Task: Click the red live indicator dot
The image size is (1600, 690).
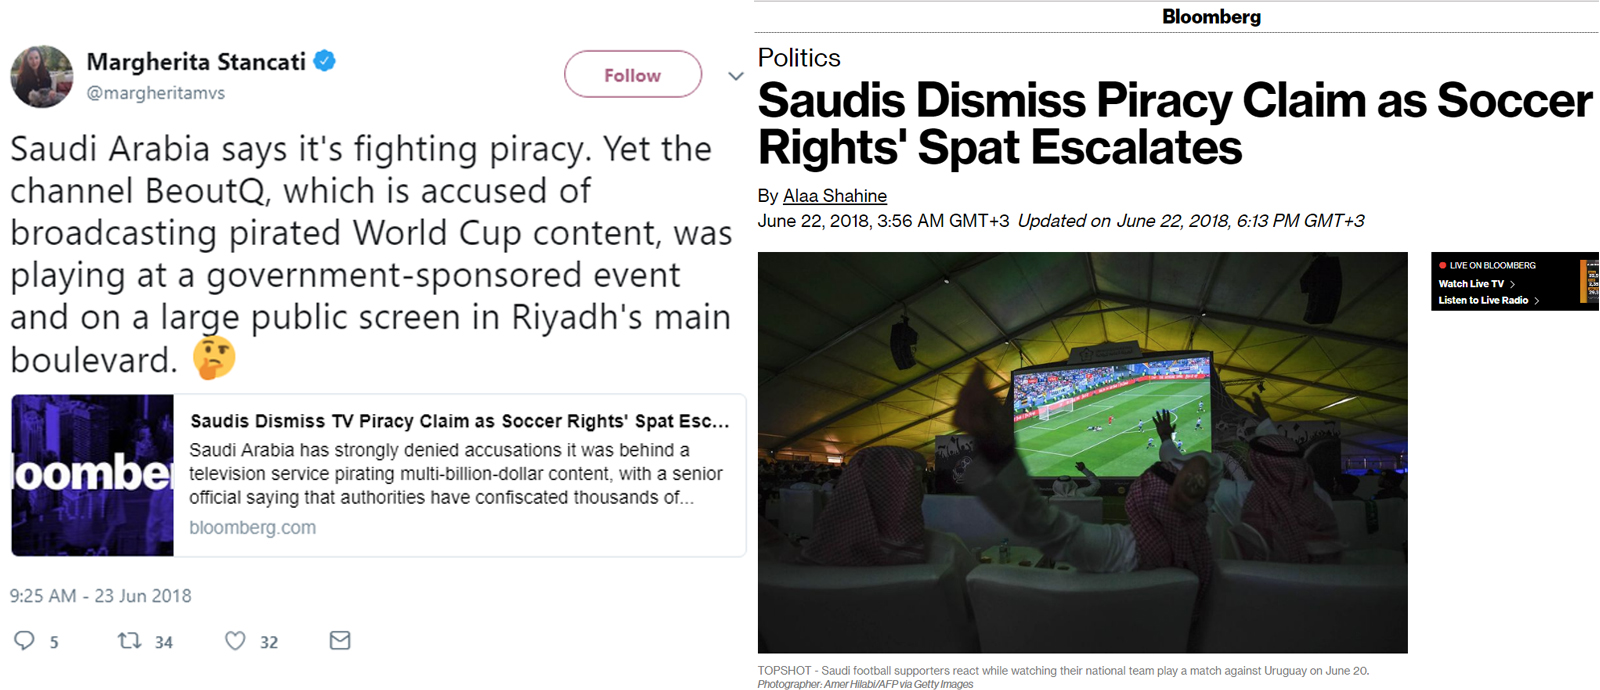Action: point(1442,265)
